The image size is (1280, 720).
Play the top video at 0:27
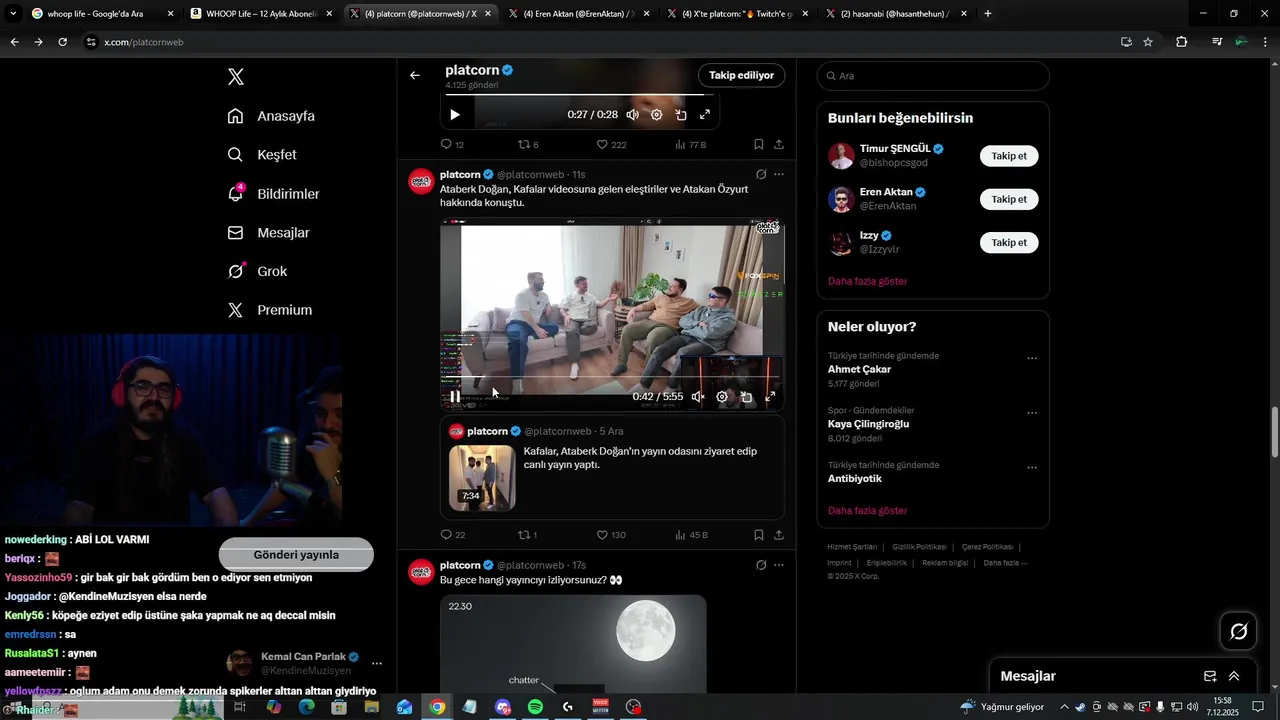pyautogui.click(x=455, y=115)
